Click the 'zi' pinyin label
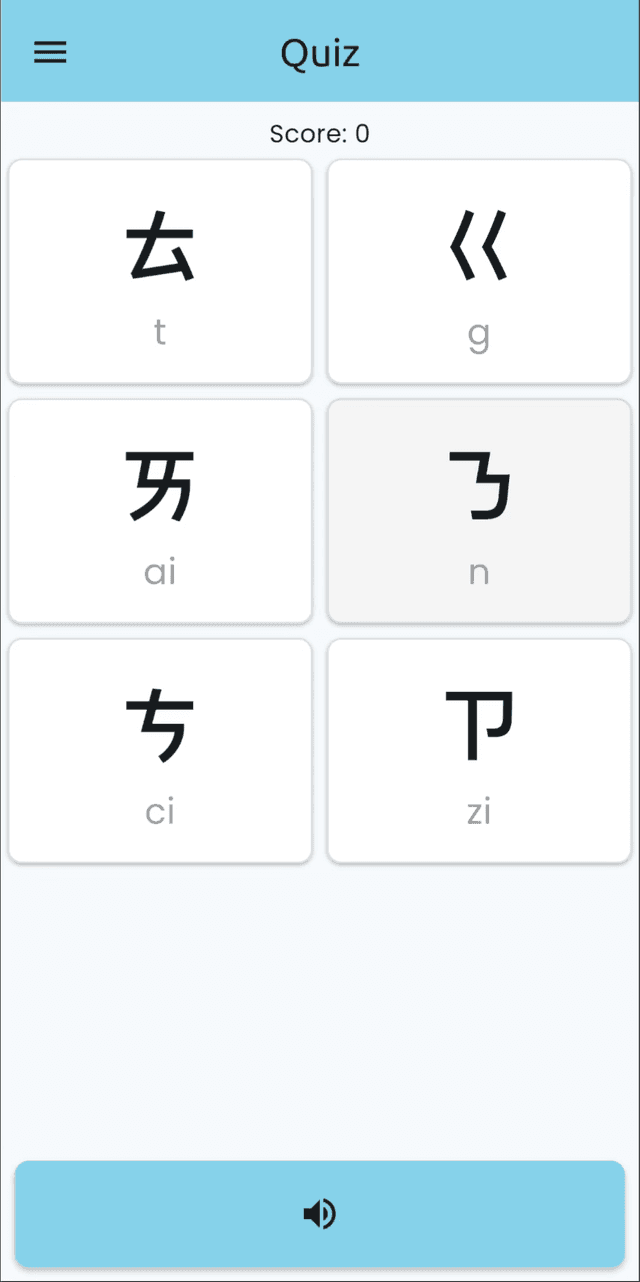Viewport: 640px width, 1282px height. pos(479,812)
